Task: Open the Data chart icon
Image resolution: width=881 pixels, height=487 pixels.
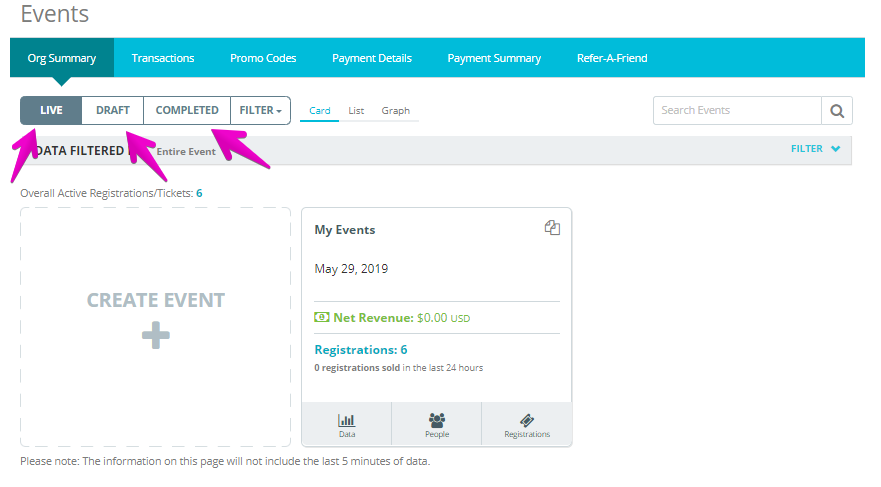Action: tap(347, 420)
